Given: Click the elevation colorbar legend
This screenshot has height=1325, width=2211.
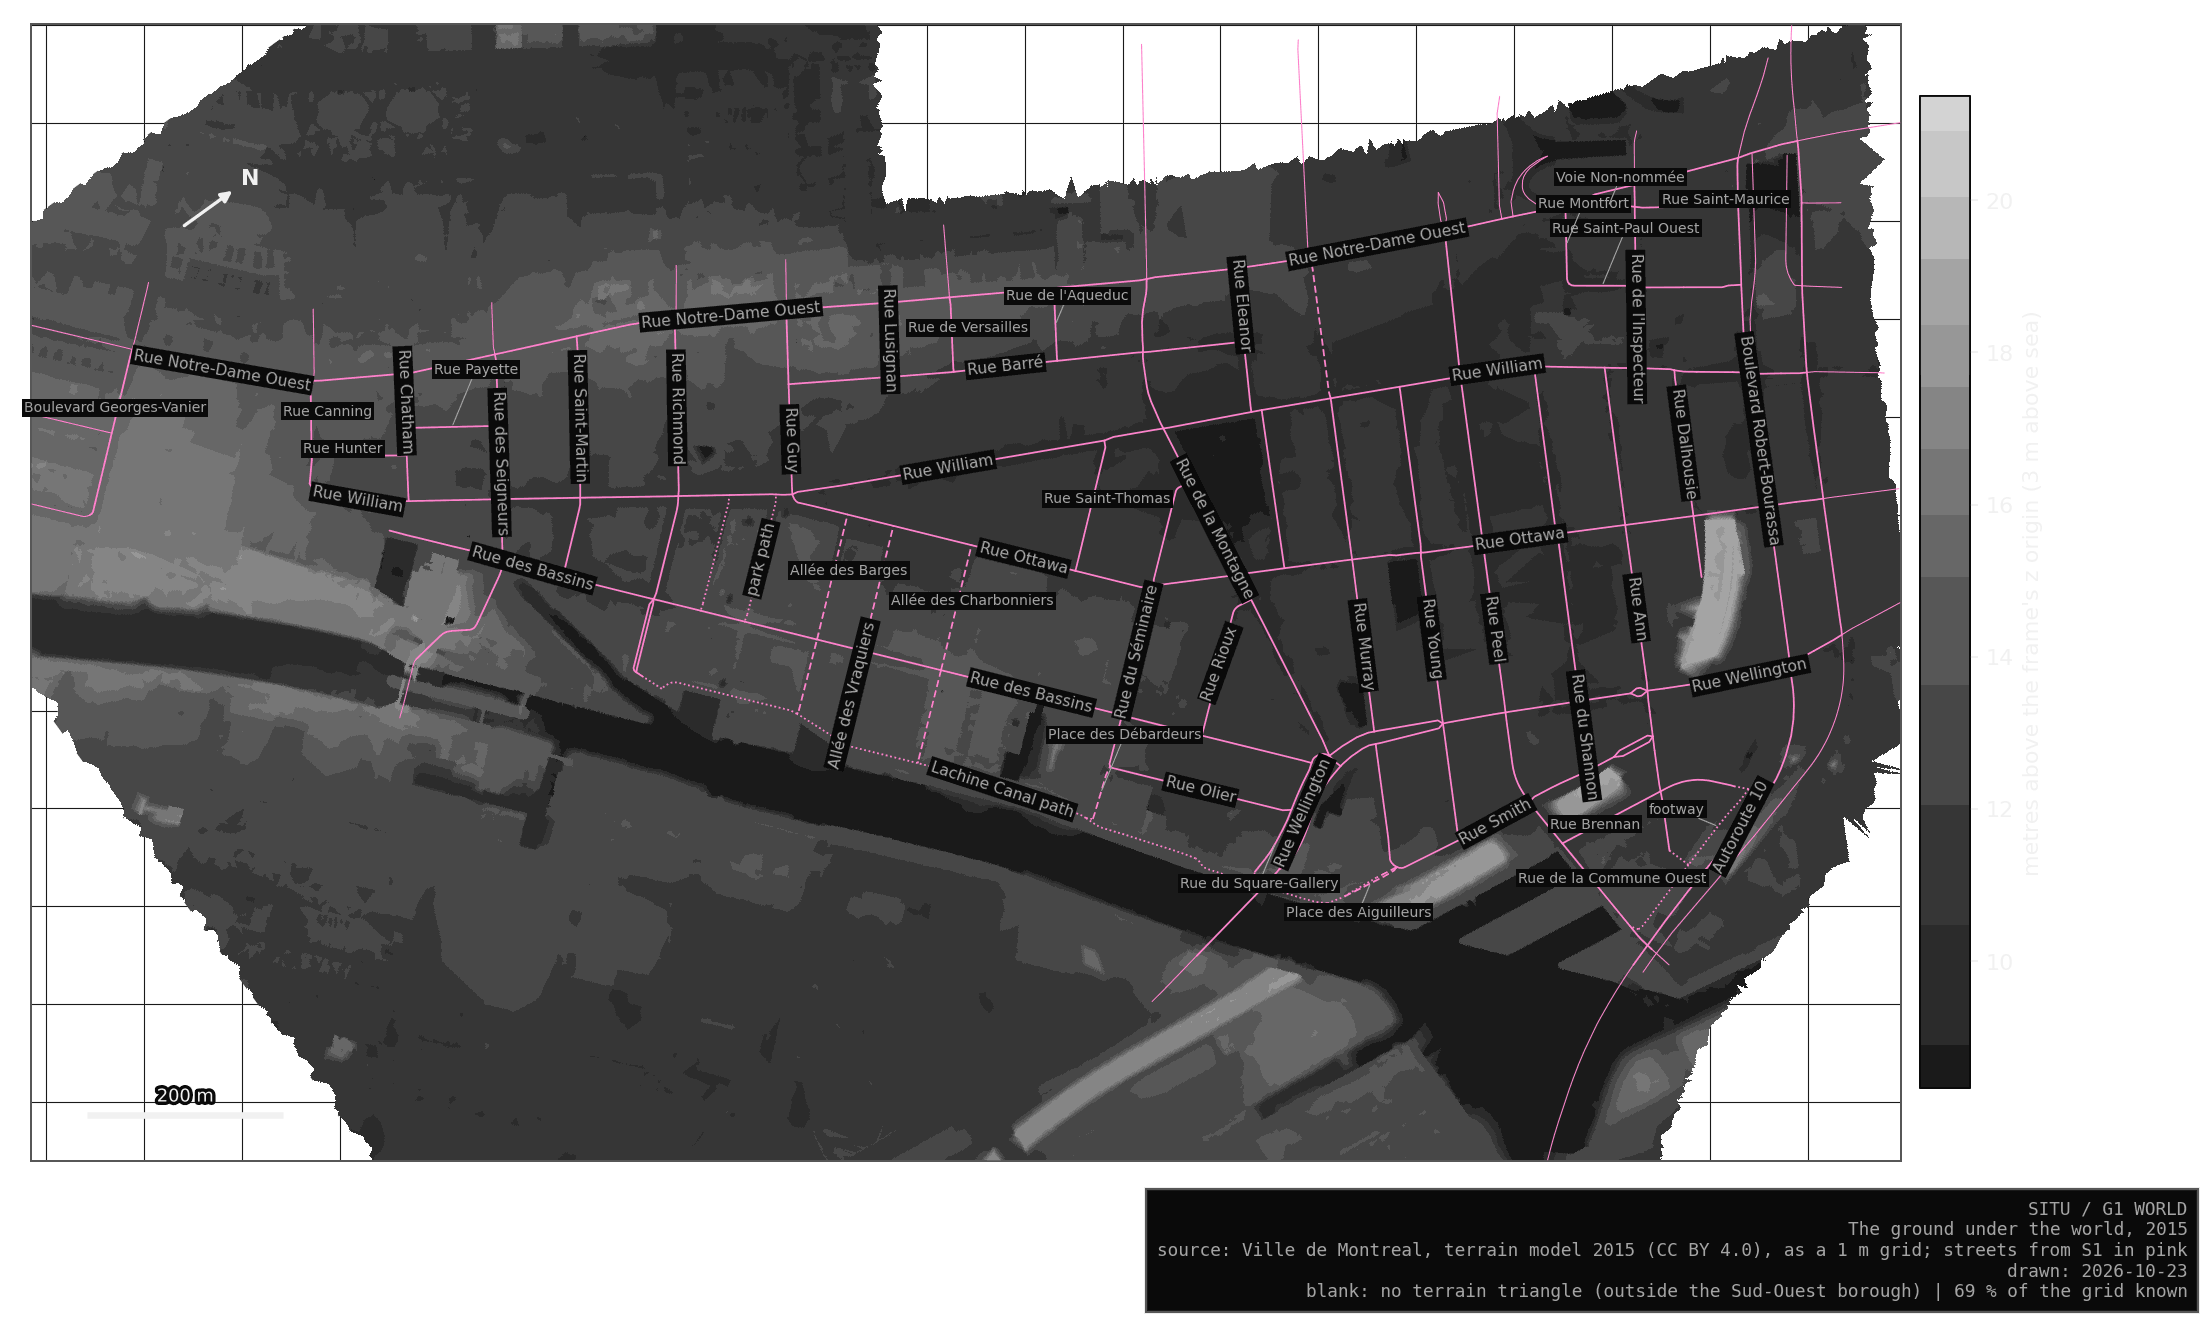Looking at the screenshot, I should click(x=1944, y=592).
